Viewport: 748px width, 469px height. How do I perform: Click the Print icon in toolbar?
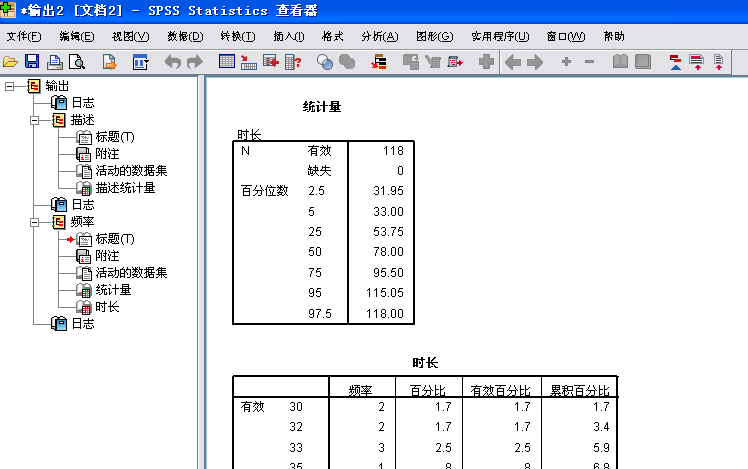coord(54,62)
